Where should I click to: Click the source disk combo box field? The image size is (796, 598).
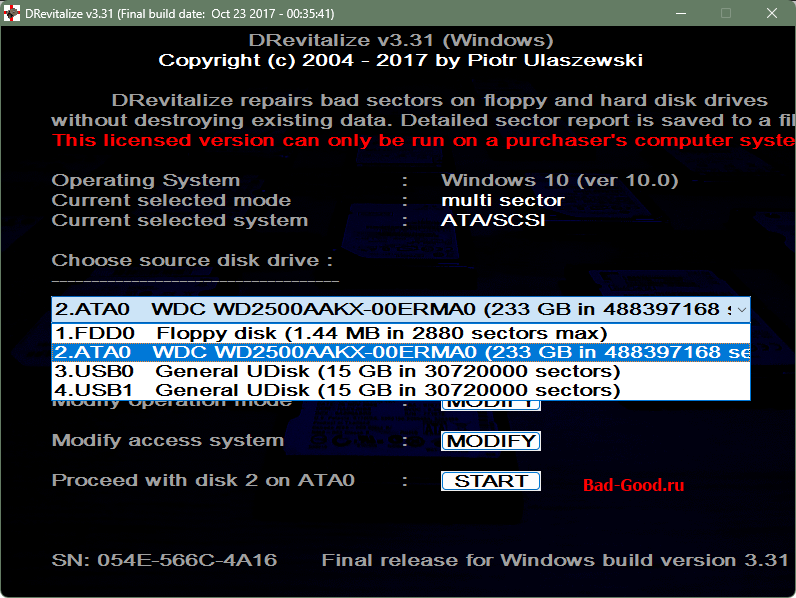(x=390, y=309)
